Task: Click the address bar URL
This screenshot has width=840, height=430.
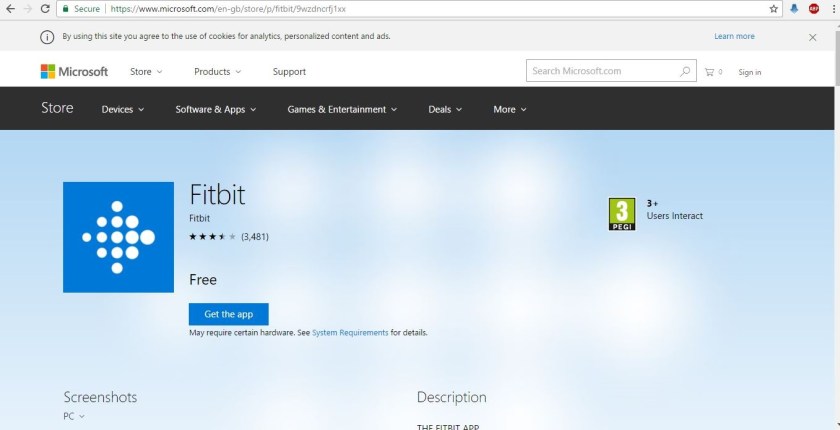Action: [x=228, y=9]
